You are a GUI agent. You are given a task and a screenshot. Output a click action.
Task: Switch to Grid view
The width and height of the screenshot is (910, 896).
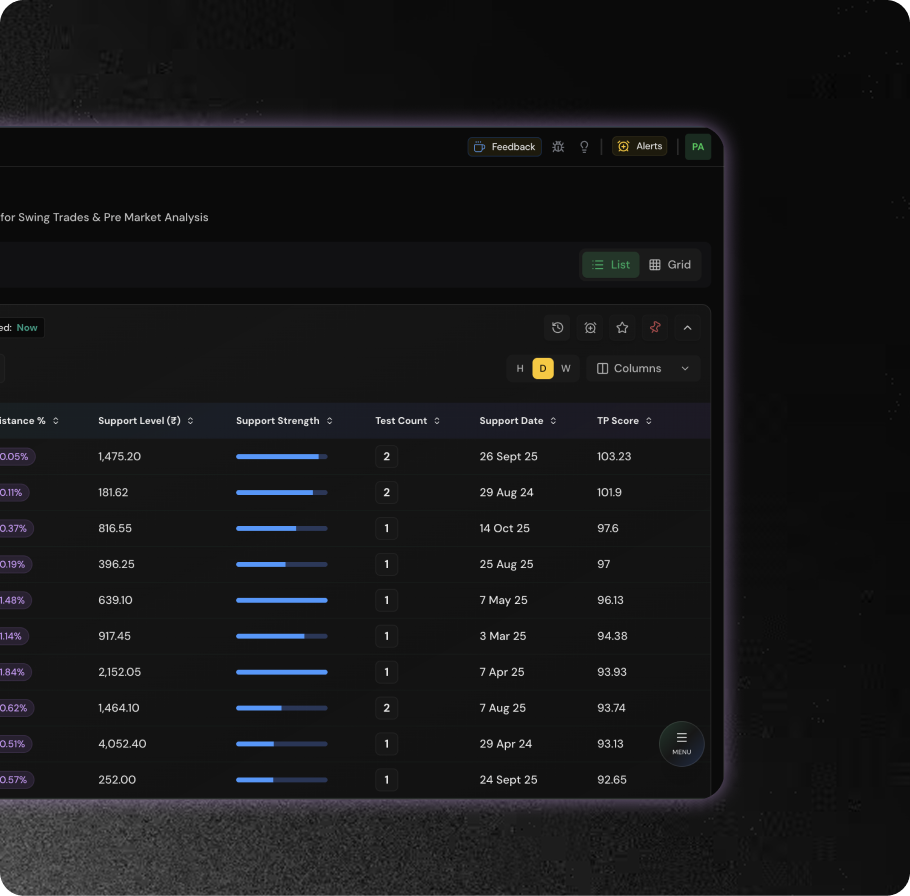(670, 265)
